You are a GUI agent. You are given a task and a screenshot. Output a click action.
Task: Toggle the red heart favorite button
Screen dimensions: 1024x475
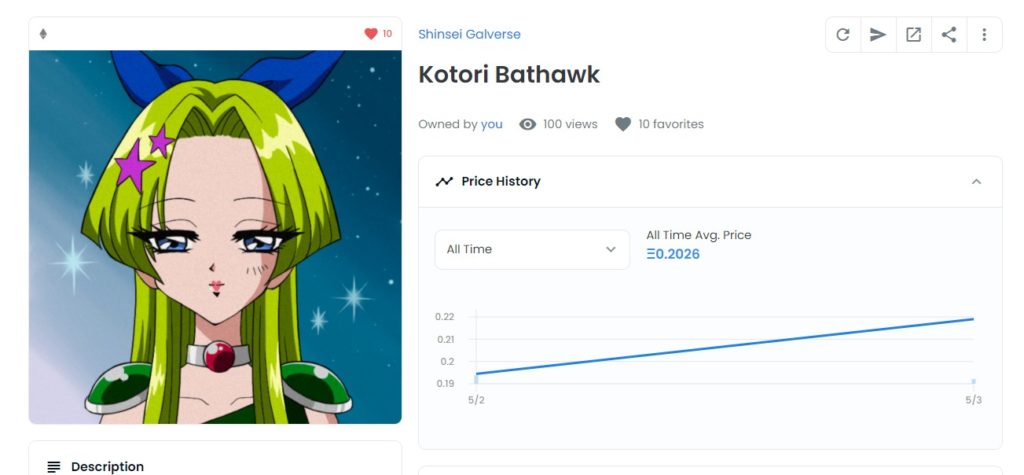pos(371,34)
